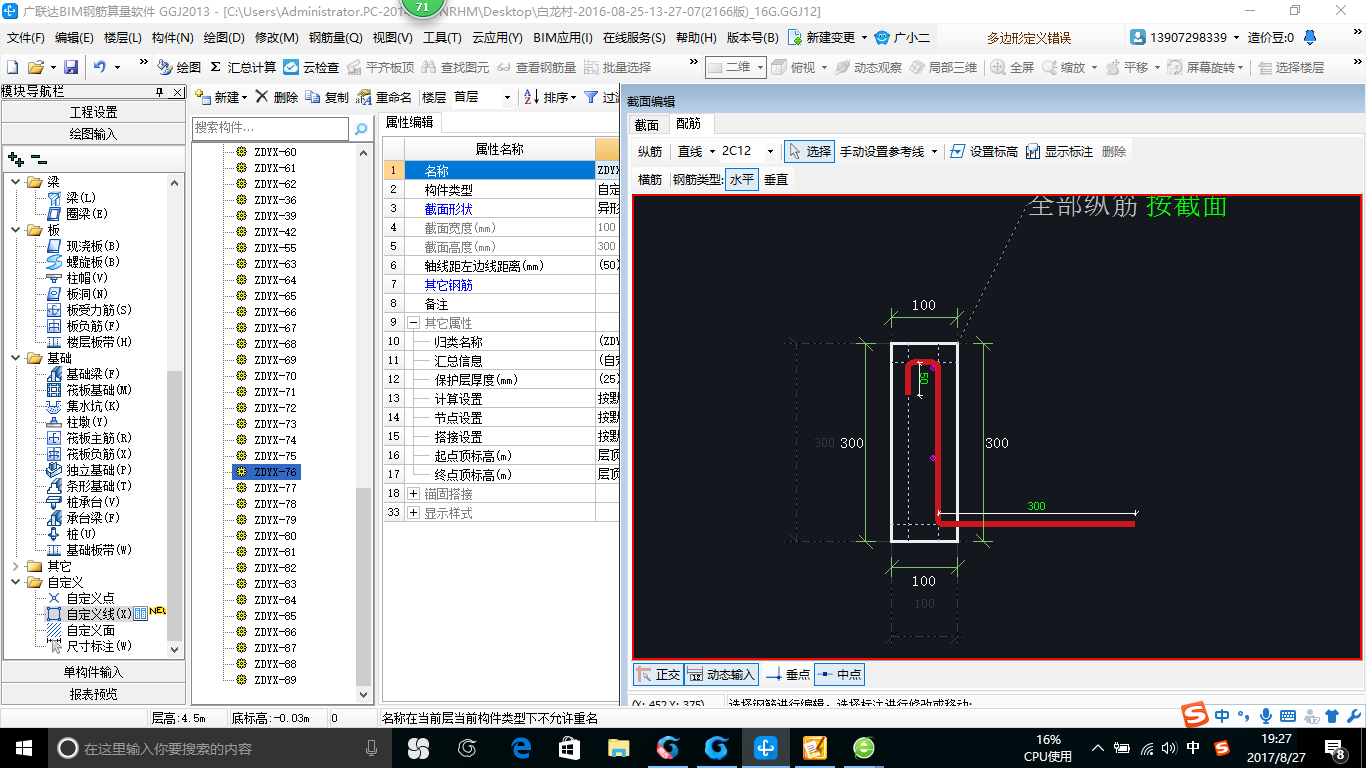Click the 工程设置 panel button
1366x768 pixels.
coord(93,112)
